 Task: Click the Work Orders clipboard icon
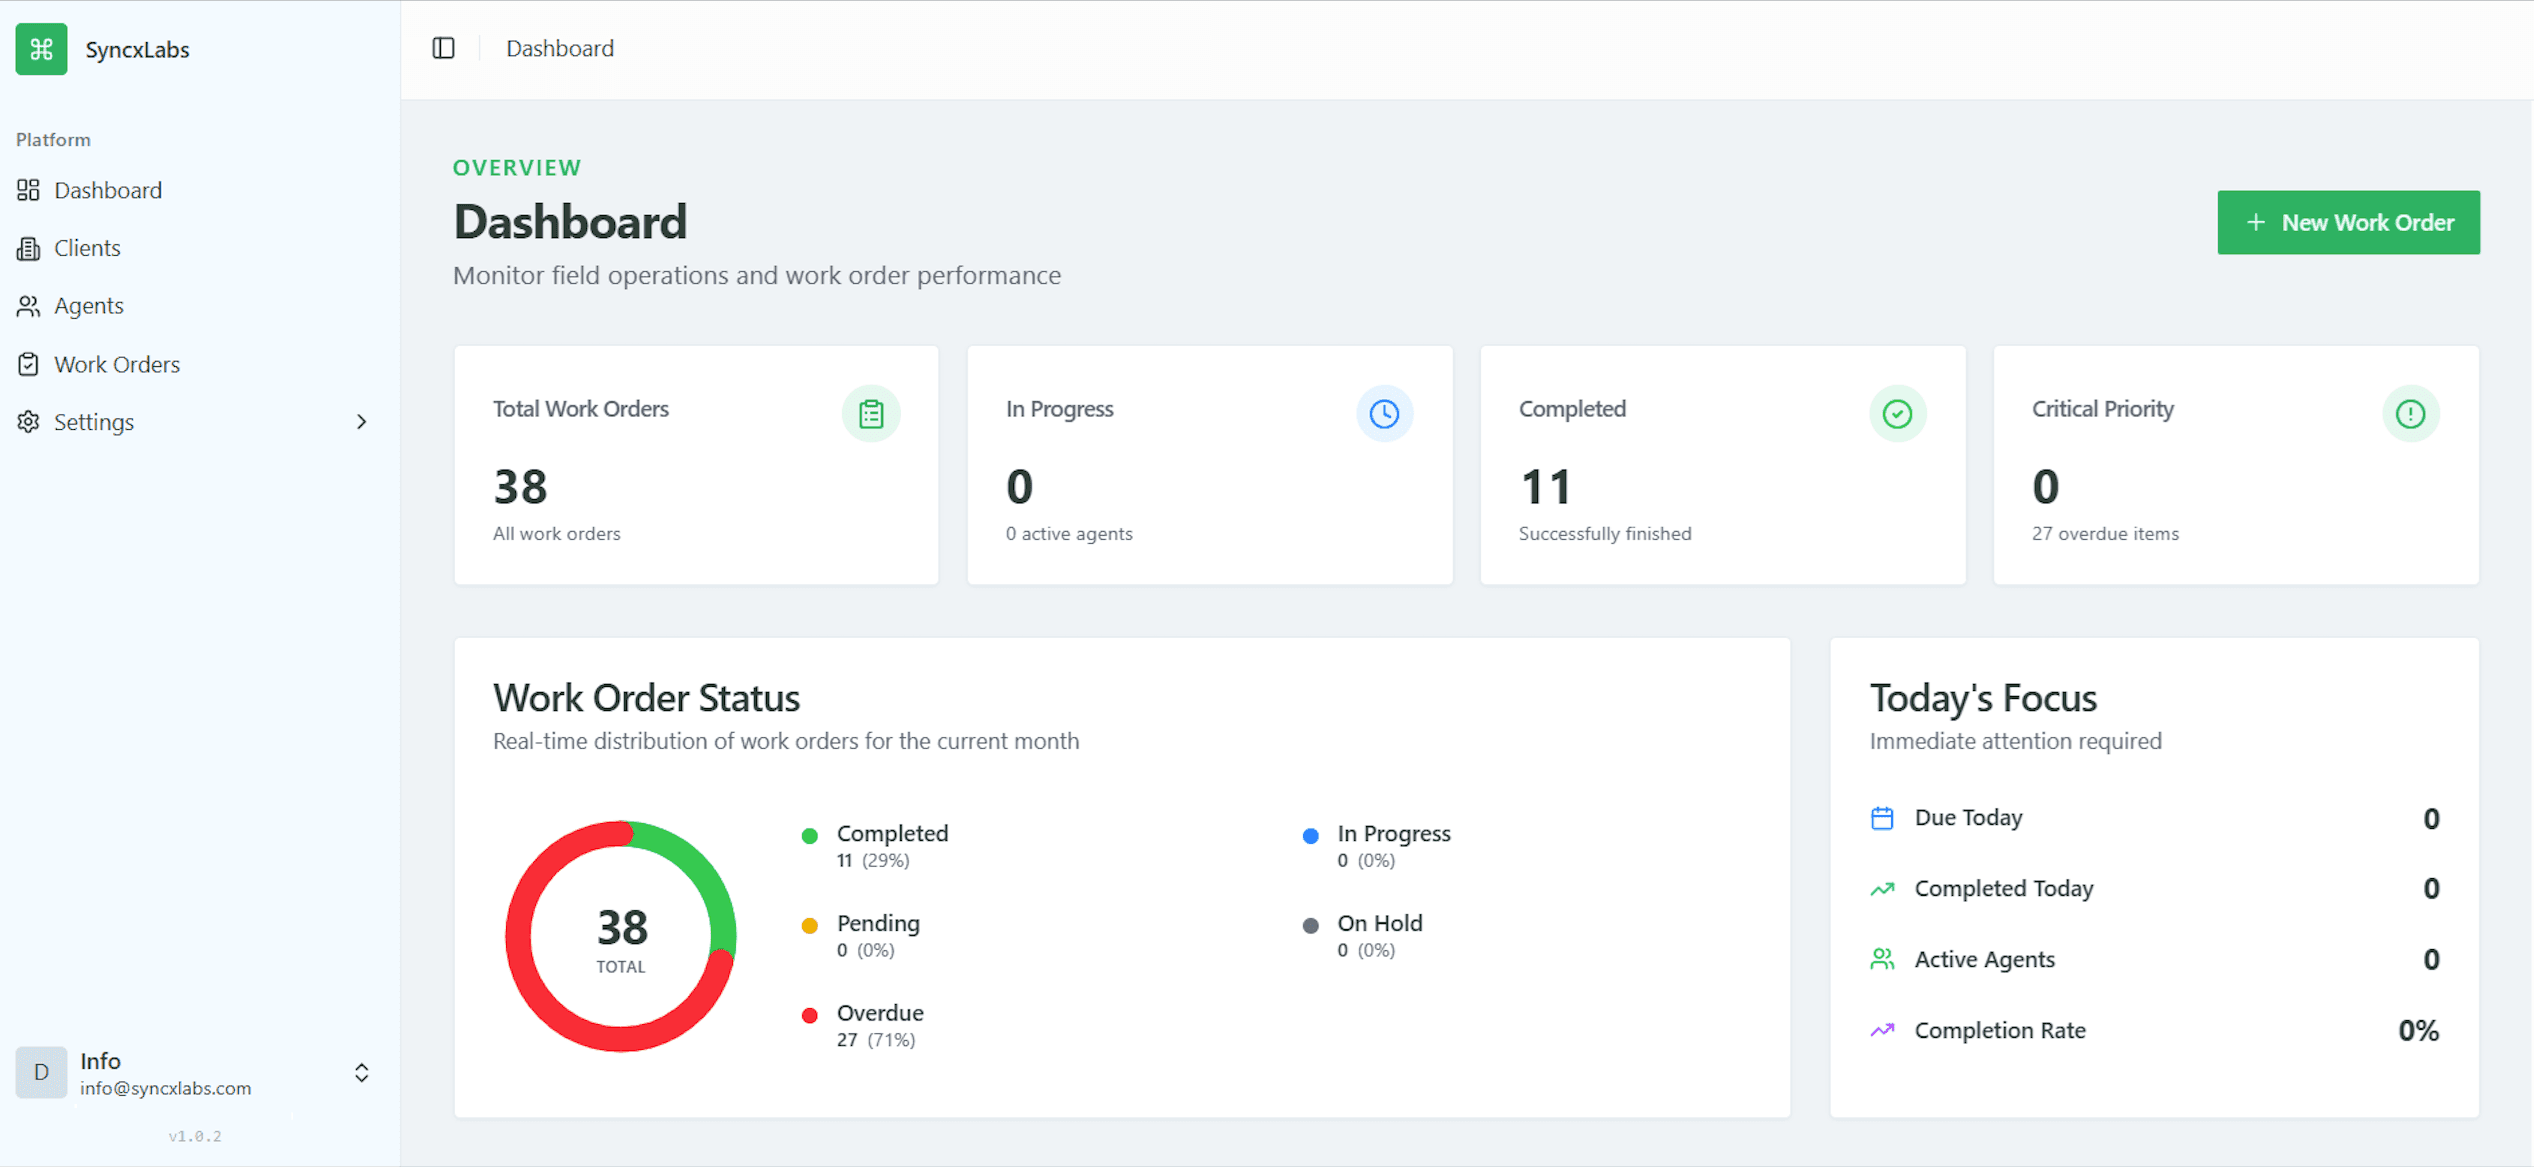[x=29, y=363]
